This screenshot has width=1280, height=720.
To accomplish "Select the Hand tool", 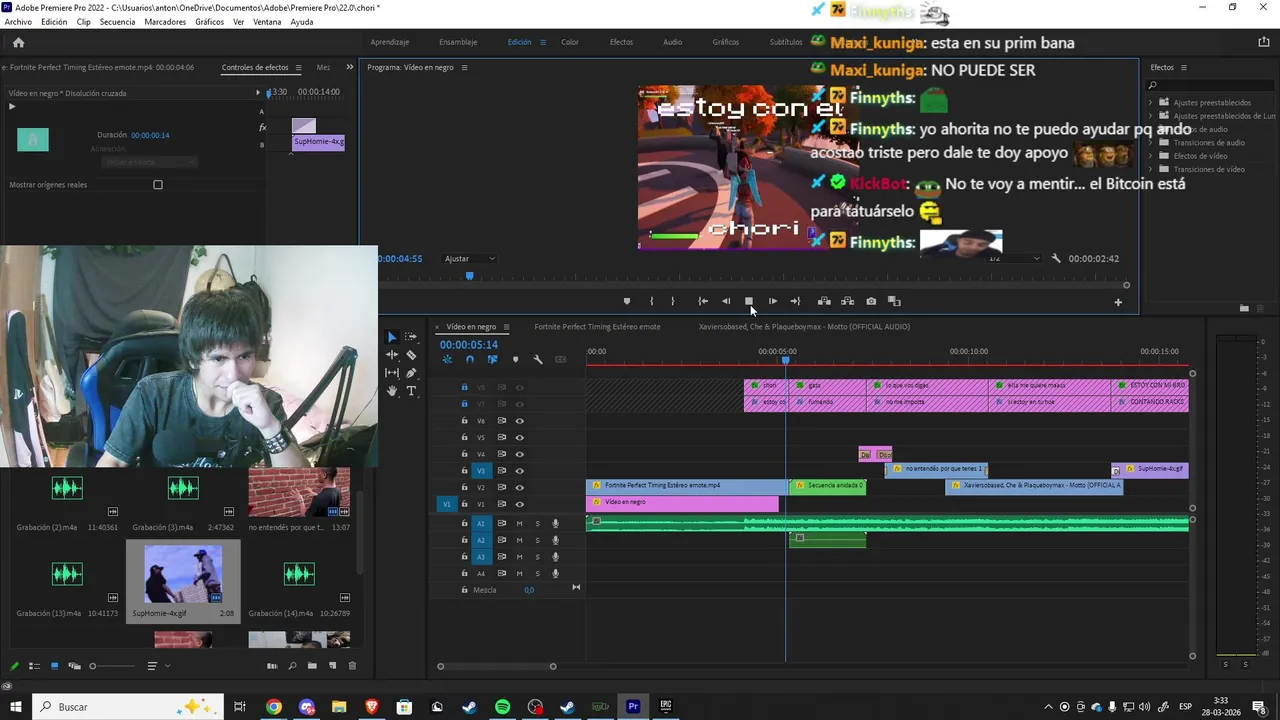I will (392, 391).
